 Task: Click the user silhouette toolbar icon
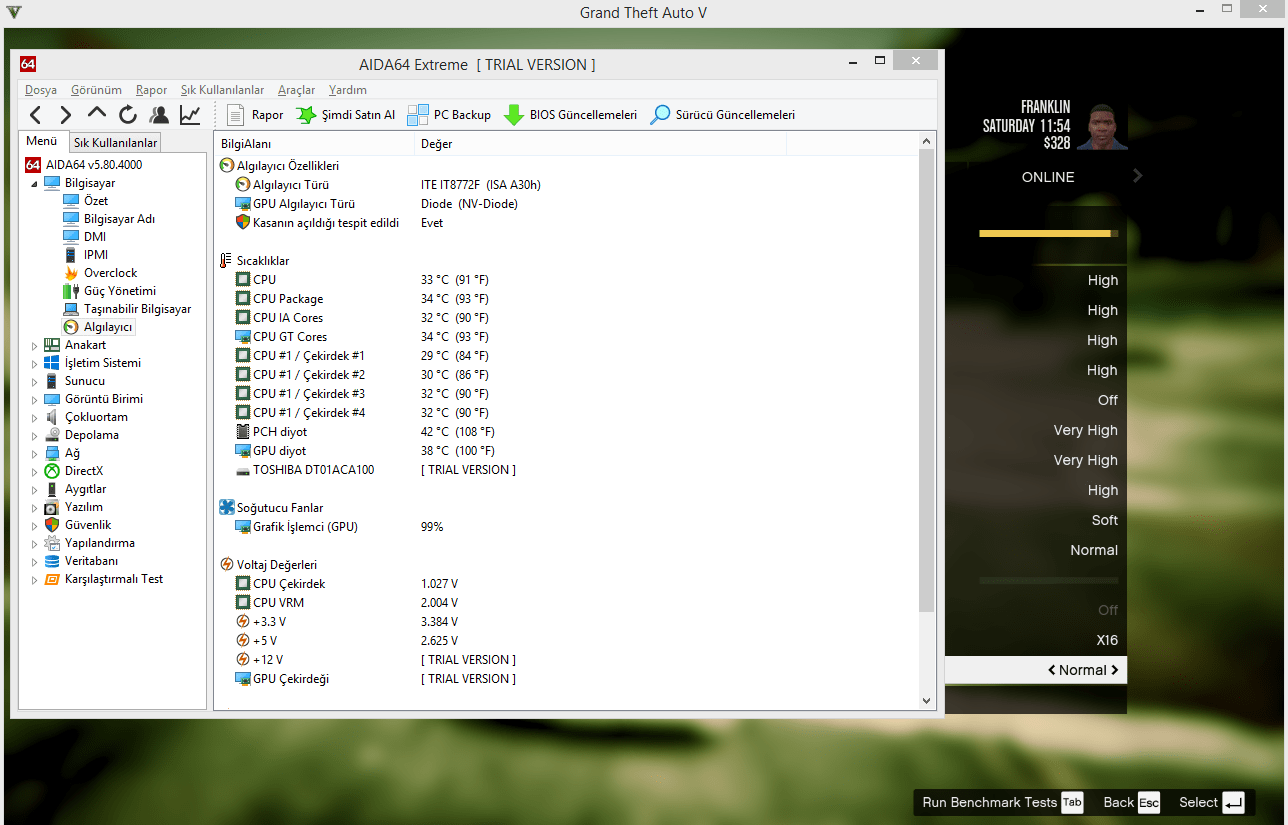(x=158, y=115)
